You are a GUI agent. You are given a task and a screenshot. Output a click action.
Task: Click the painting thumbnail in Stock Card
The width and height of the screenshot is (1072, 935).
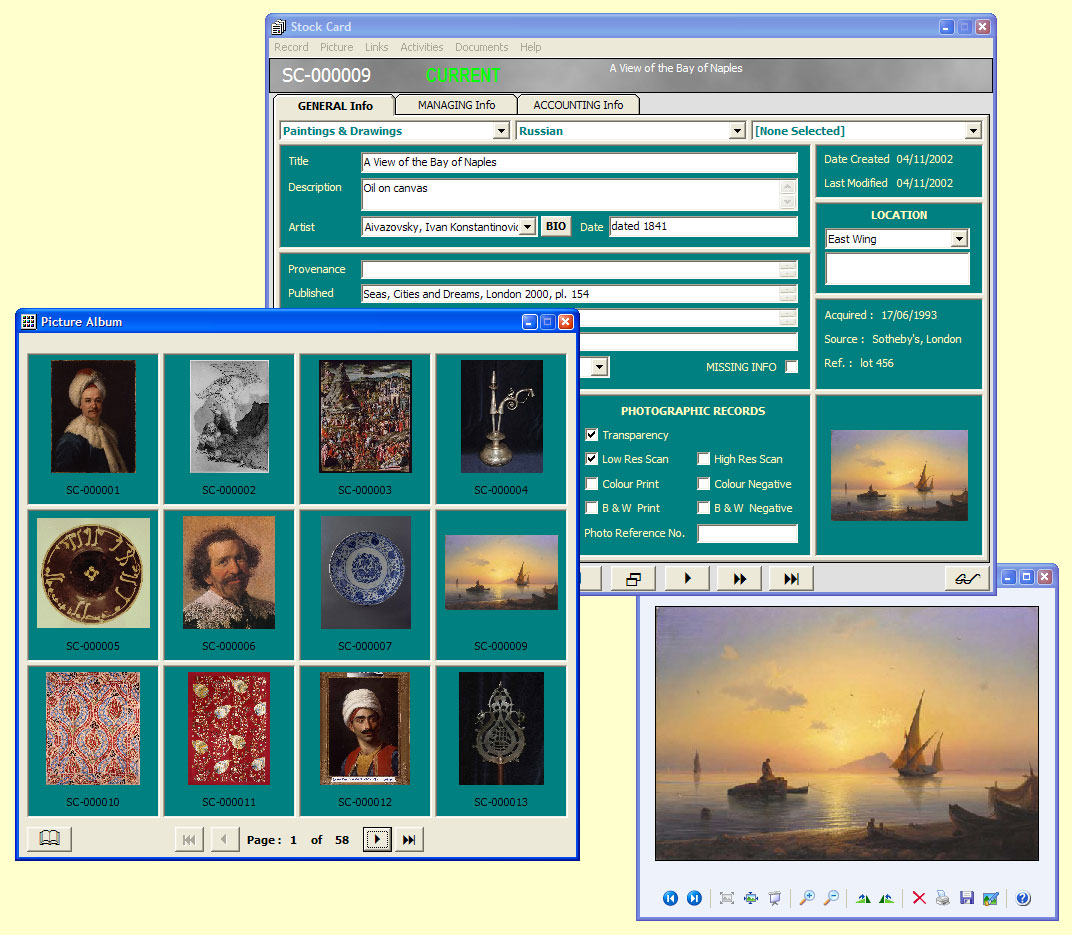[x=899, y=475]
